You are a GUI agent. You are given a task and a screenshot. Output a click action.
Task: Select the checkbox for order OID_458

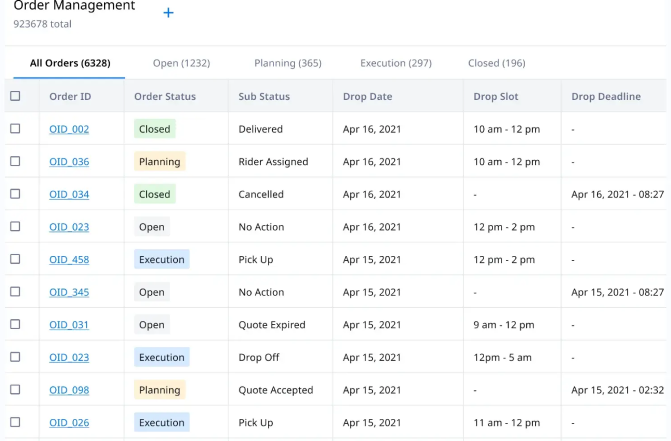click(x=15, y=259)
